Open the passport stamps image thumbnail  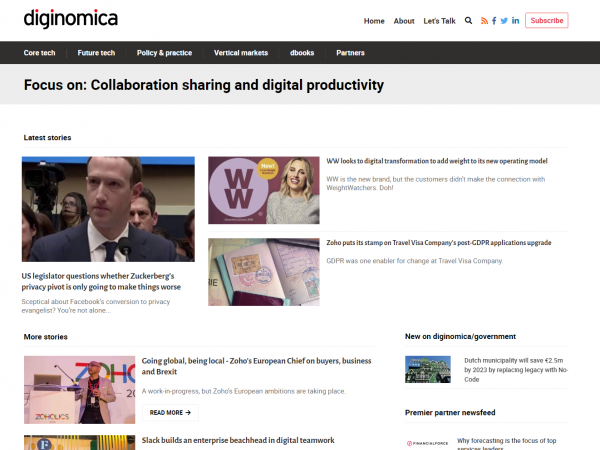(x=264, y=272)
